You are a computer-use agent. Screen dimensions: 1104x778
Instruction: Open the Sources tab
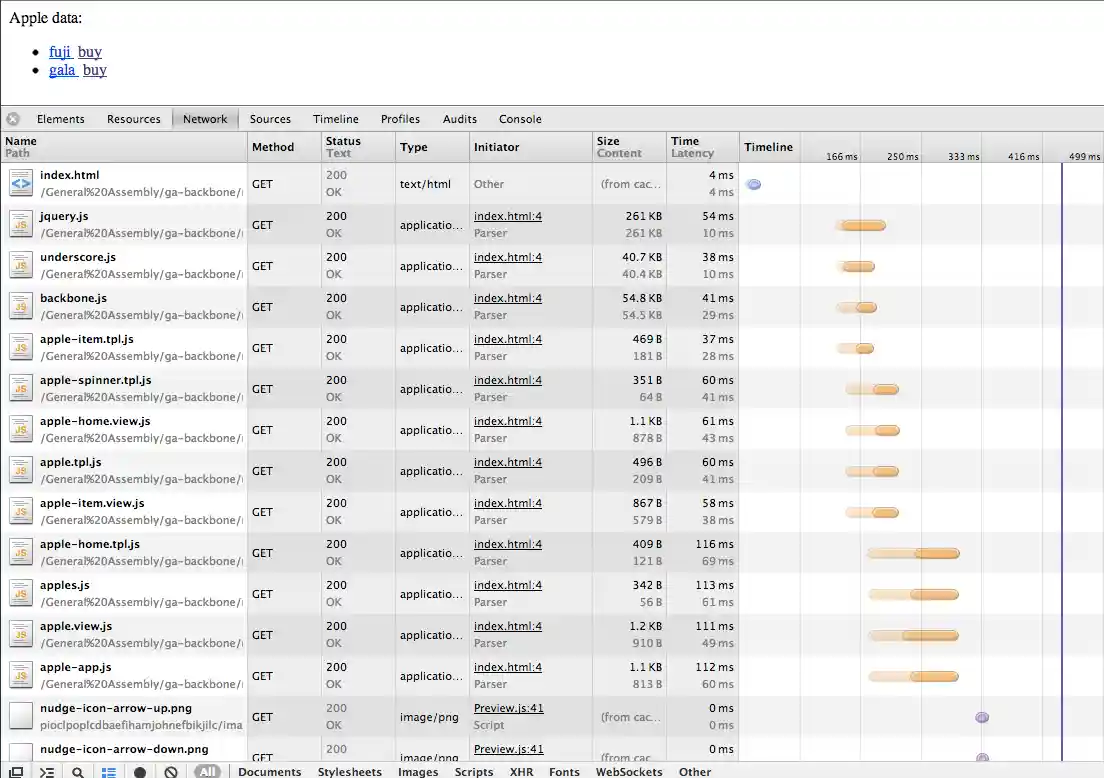tap(270, 119)
